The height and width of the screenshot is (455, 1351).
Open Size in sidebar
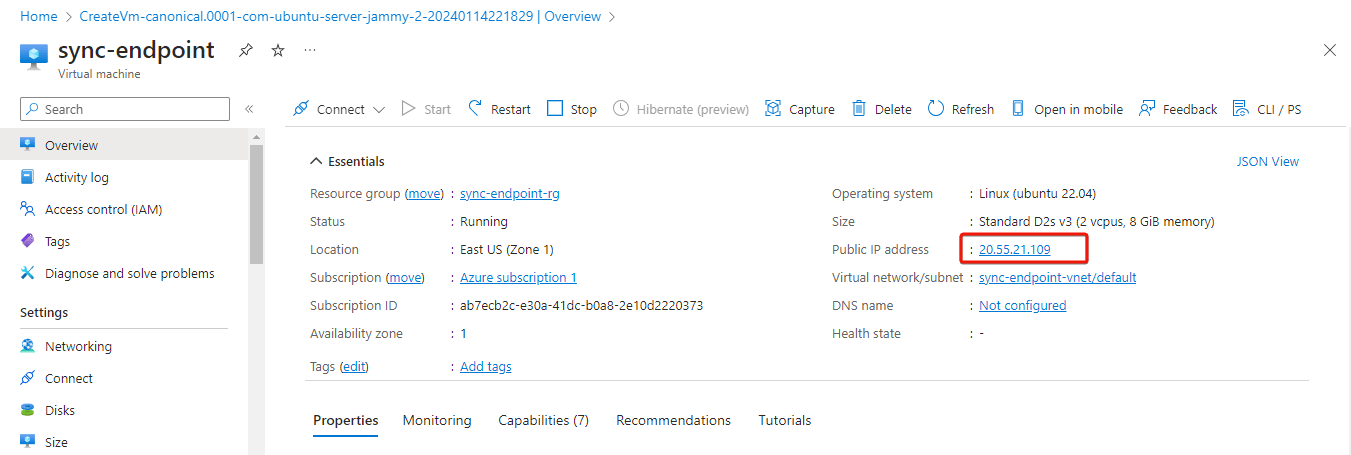(x=124, y=442)
